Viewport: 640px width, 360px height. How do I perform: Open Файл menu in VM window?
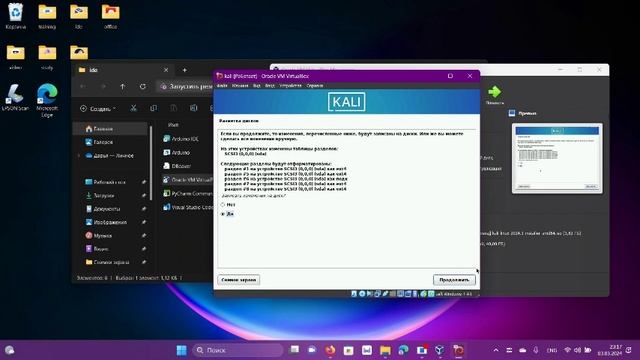(x=222, y=86)
